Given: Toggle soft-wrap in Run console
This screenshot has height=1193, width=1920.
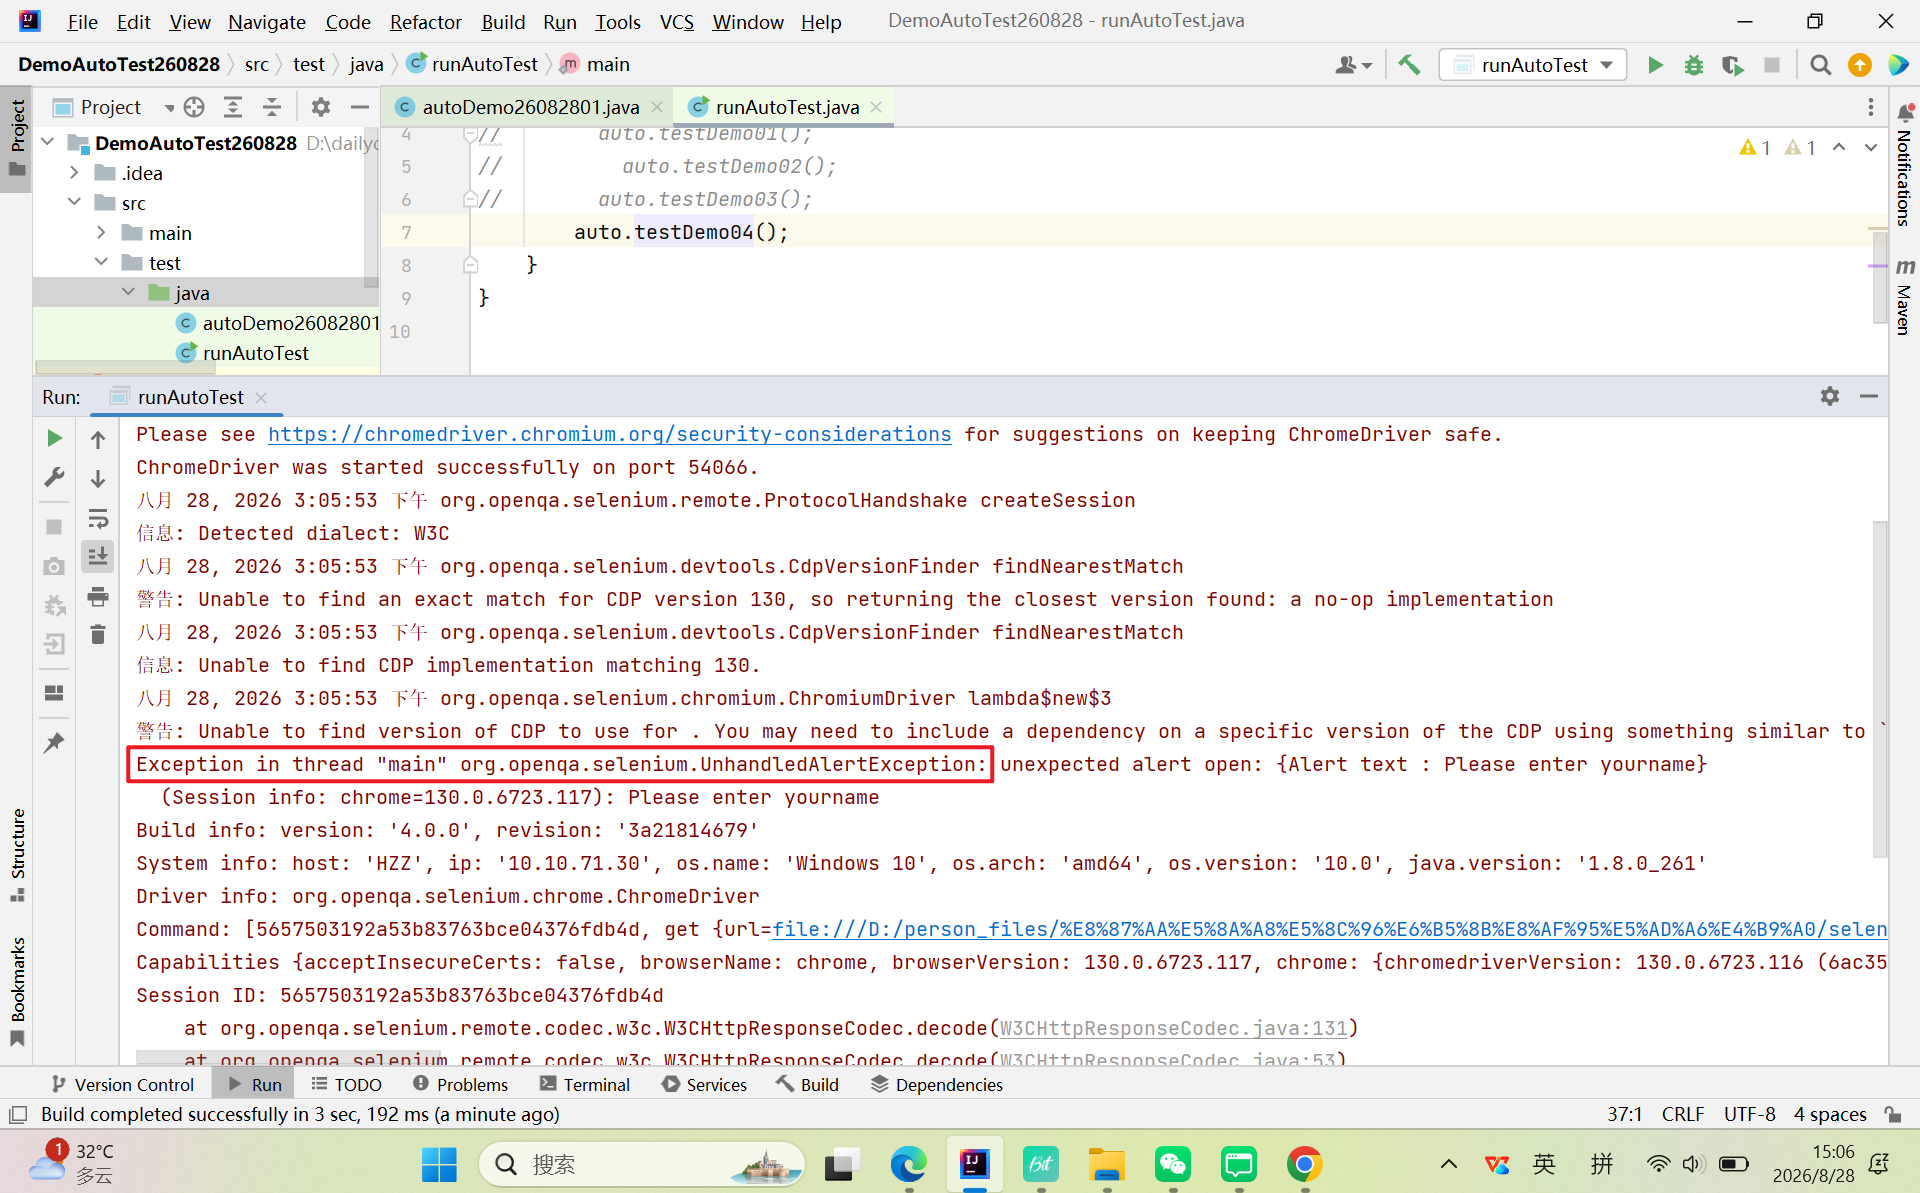Looking at the screenshot, I should 98,518.
